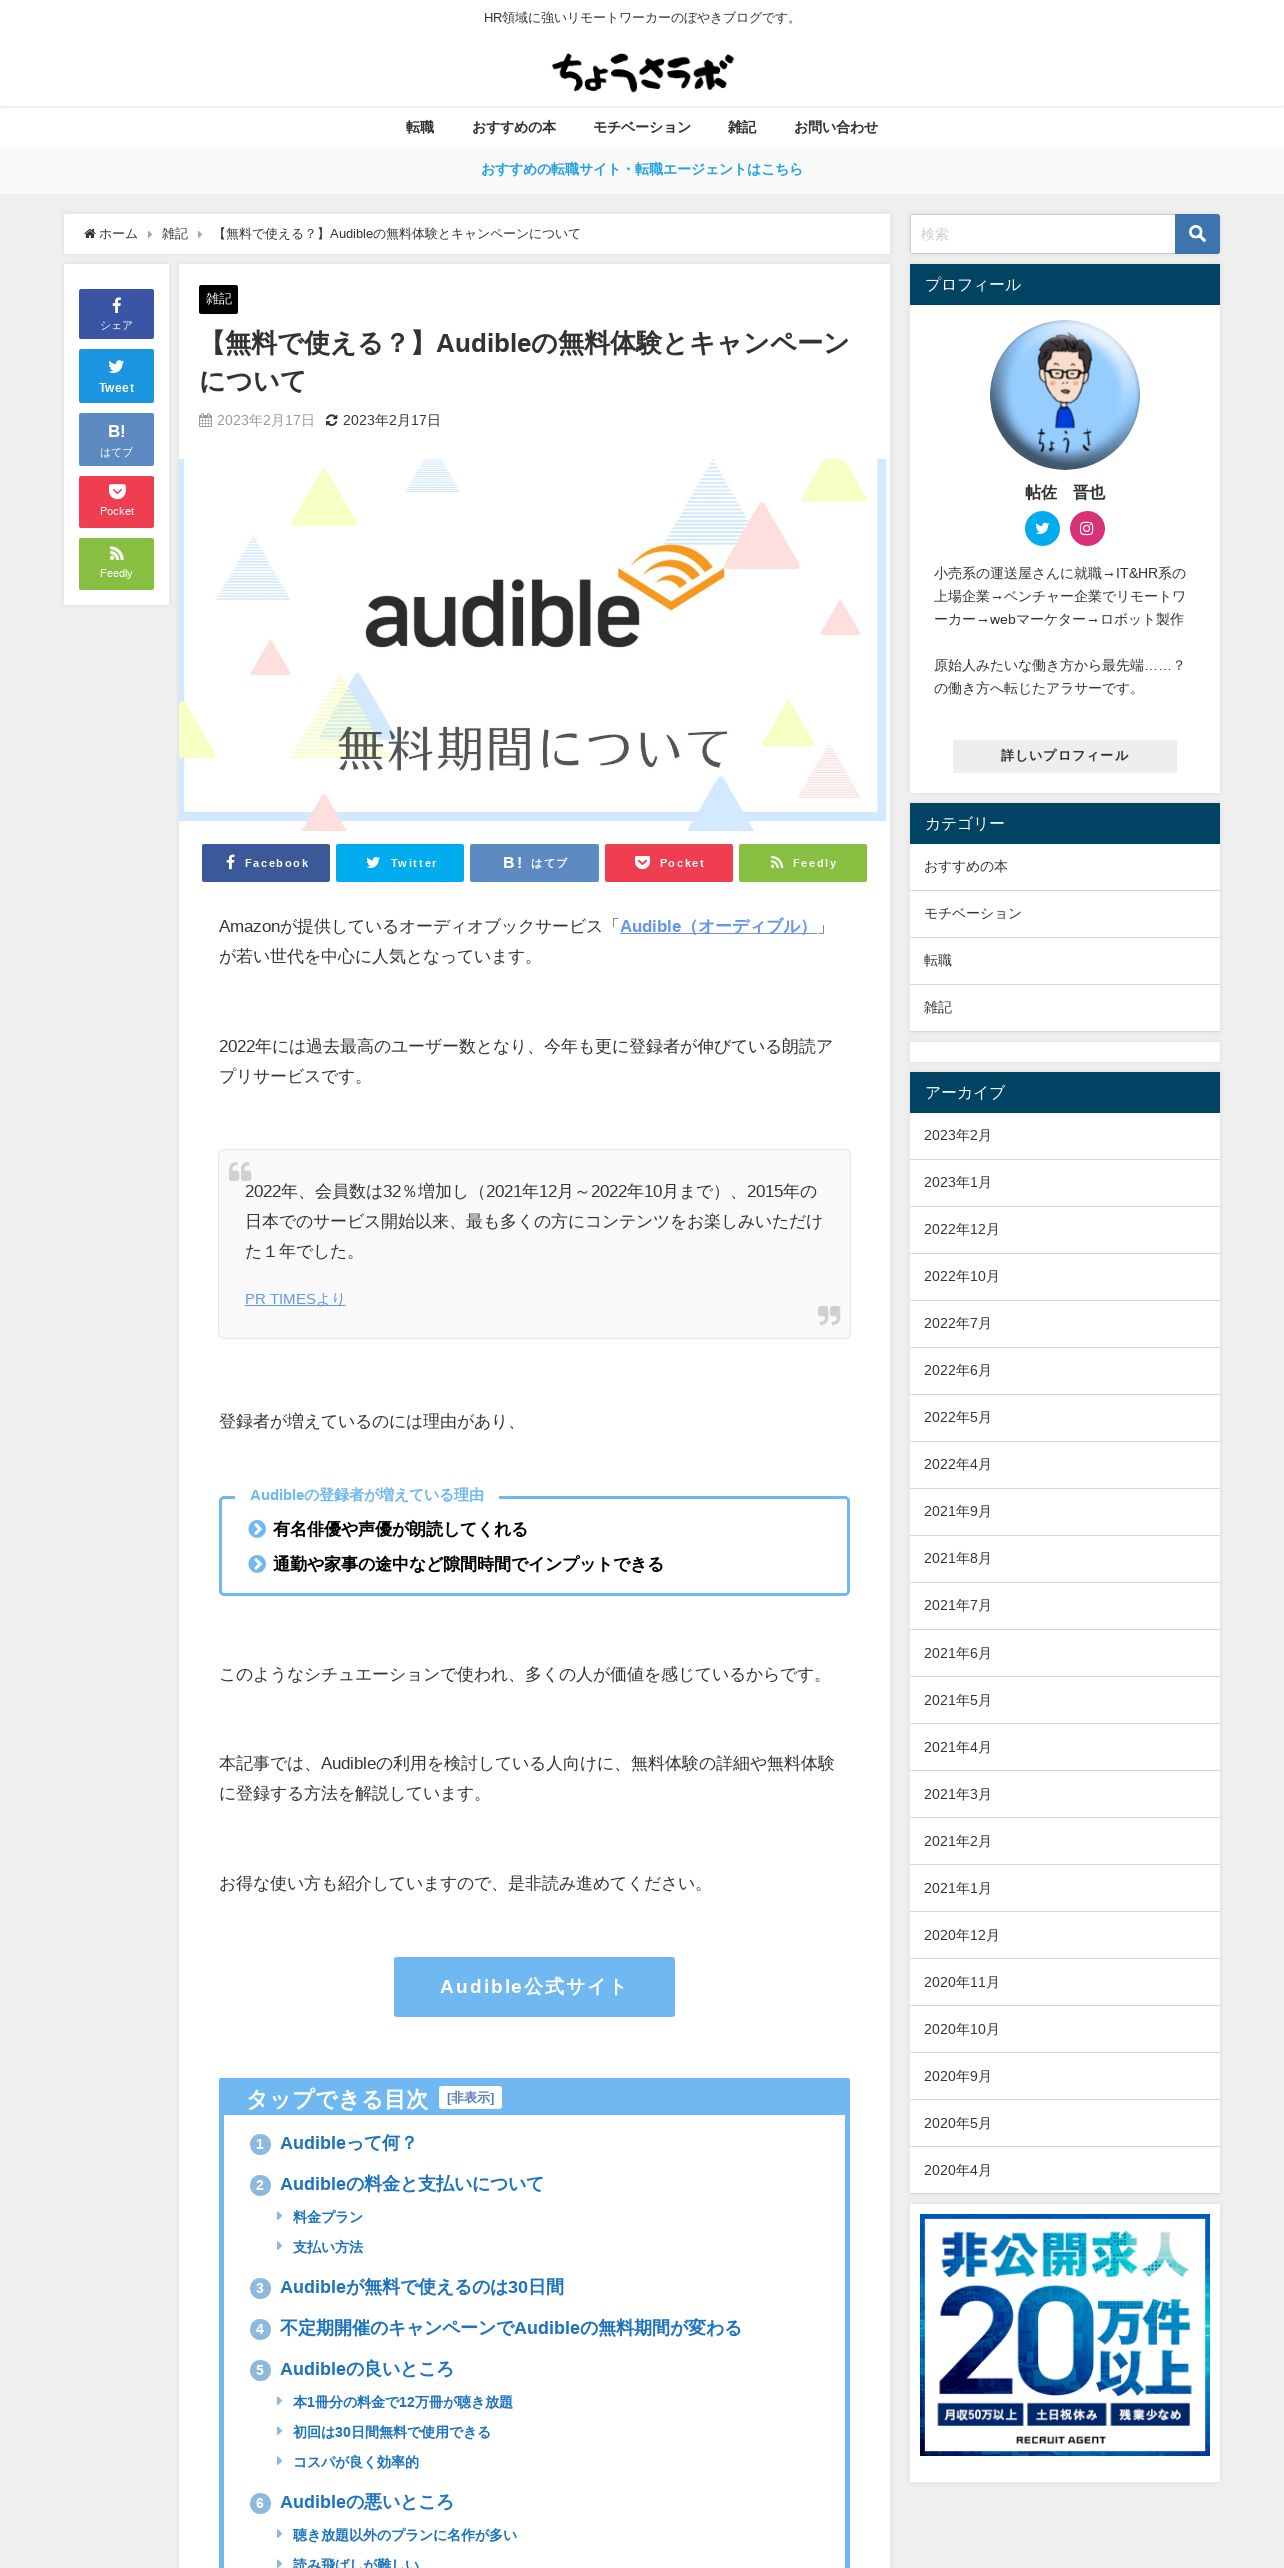Image resolution: width=1284 pixels, height=2568 pixels.
Task: Open モチベーション in the カテゴリー sidebar list
Action: 1065,914
